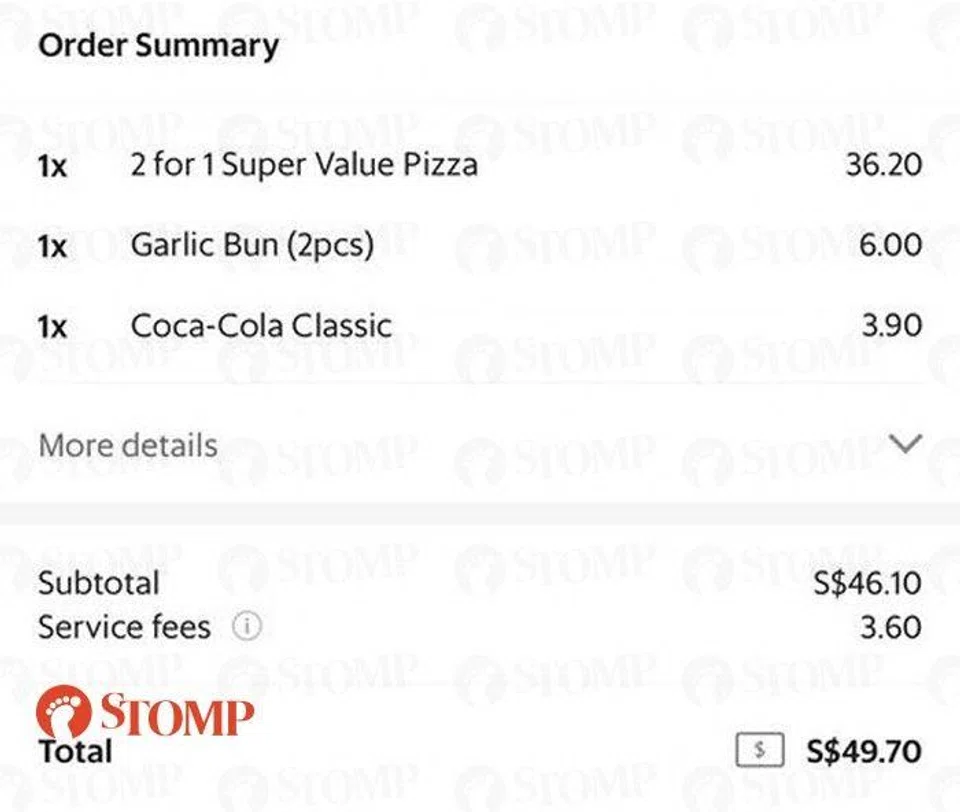Click the cash payment icon beside total
The height and width of the screenshot is (812, 960).
coord(759,752)
